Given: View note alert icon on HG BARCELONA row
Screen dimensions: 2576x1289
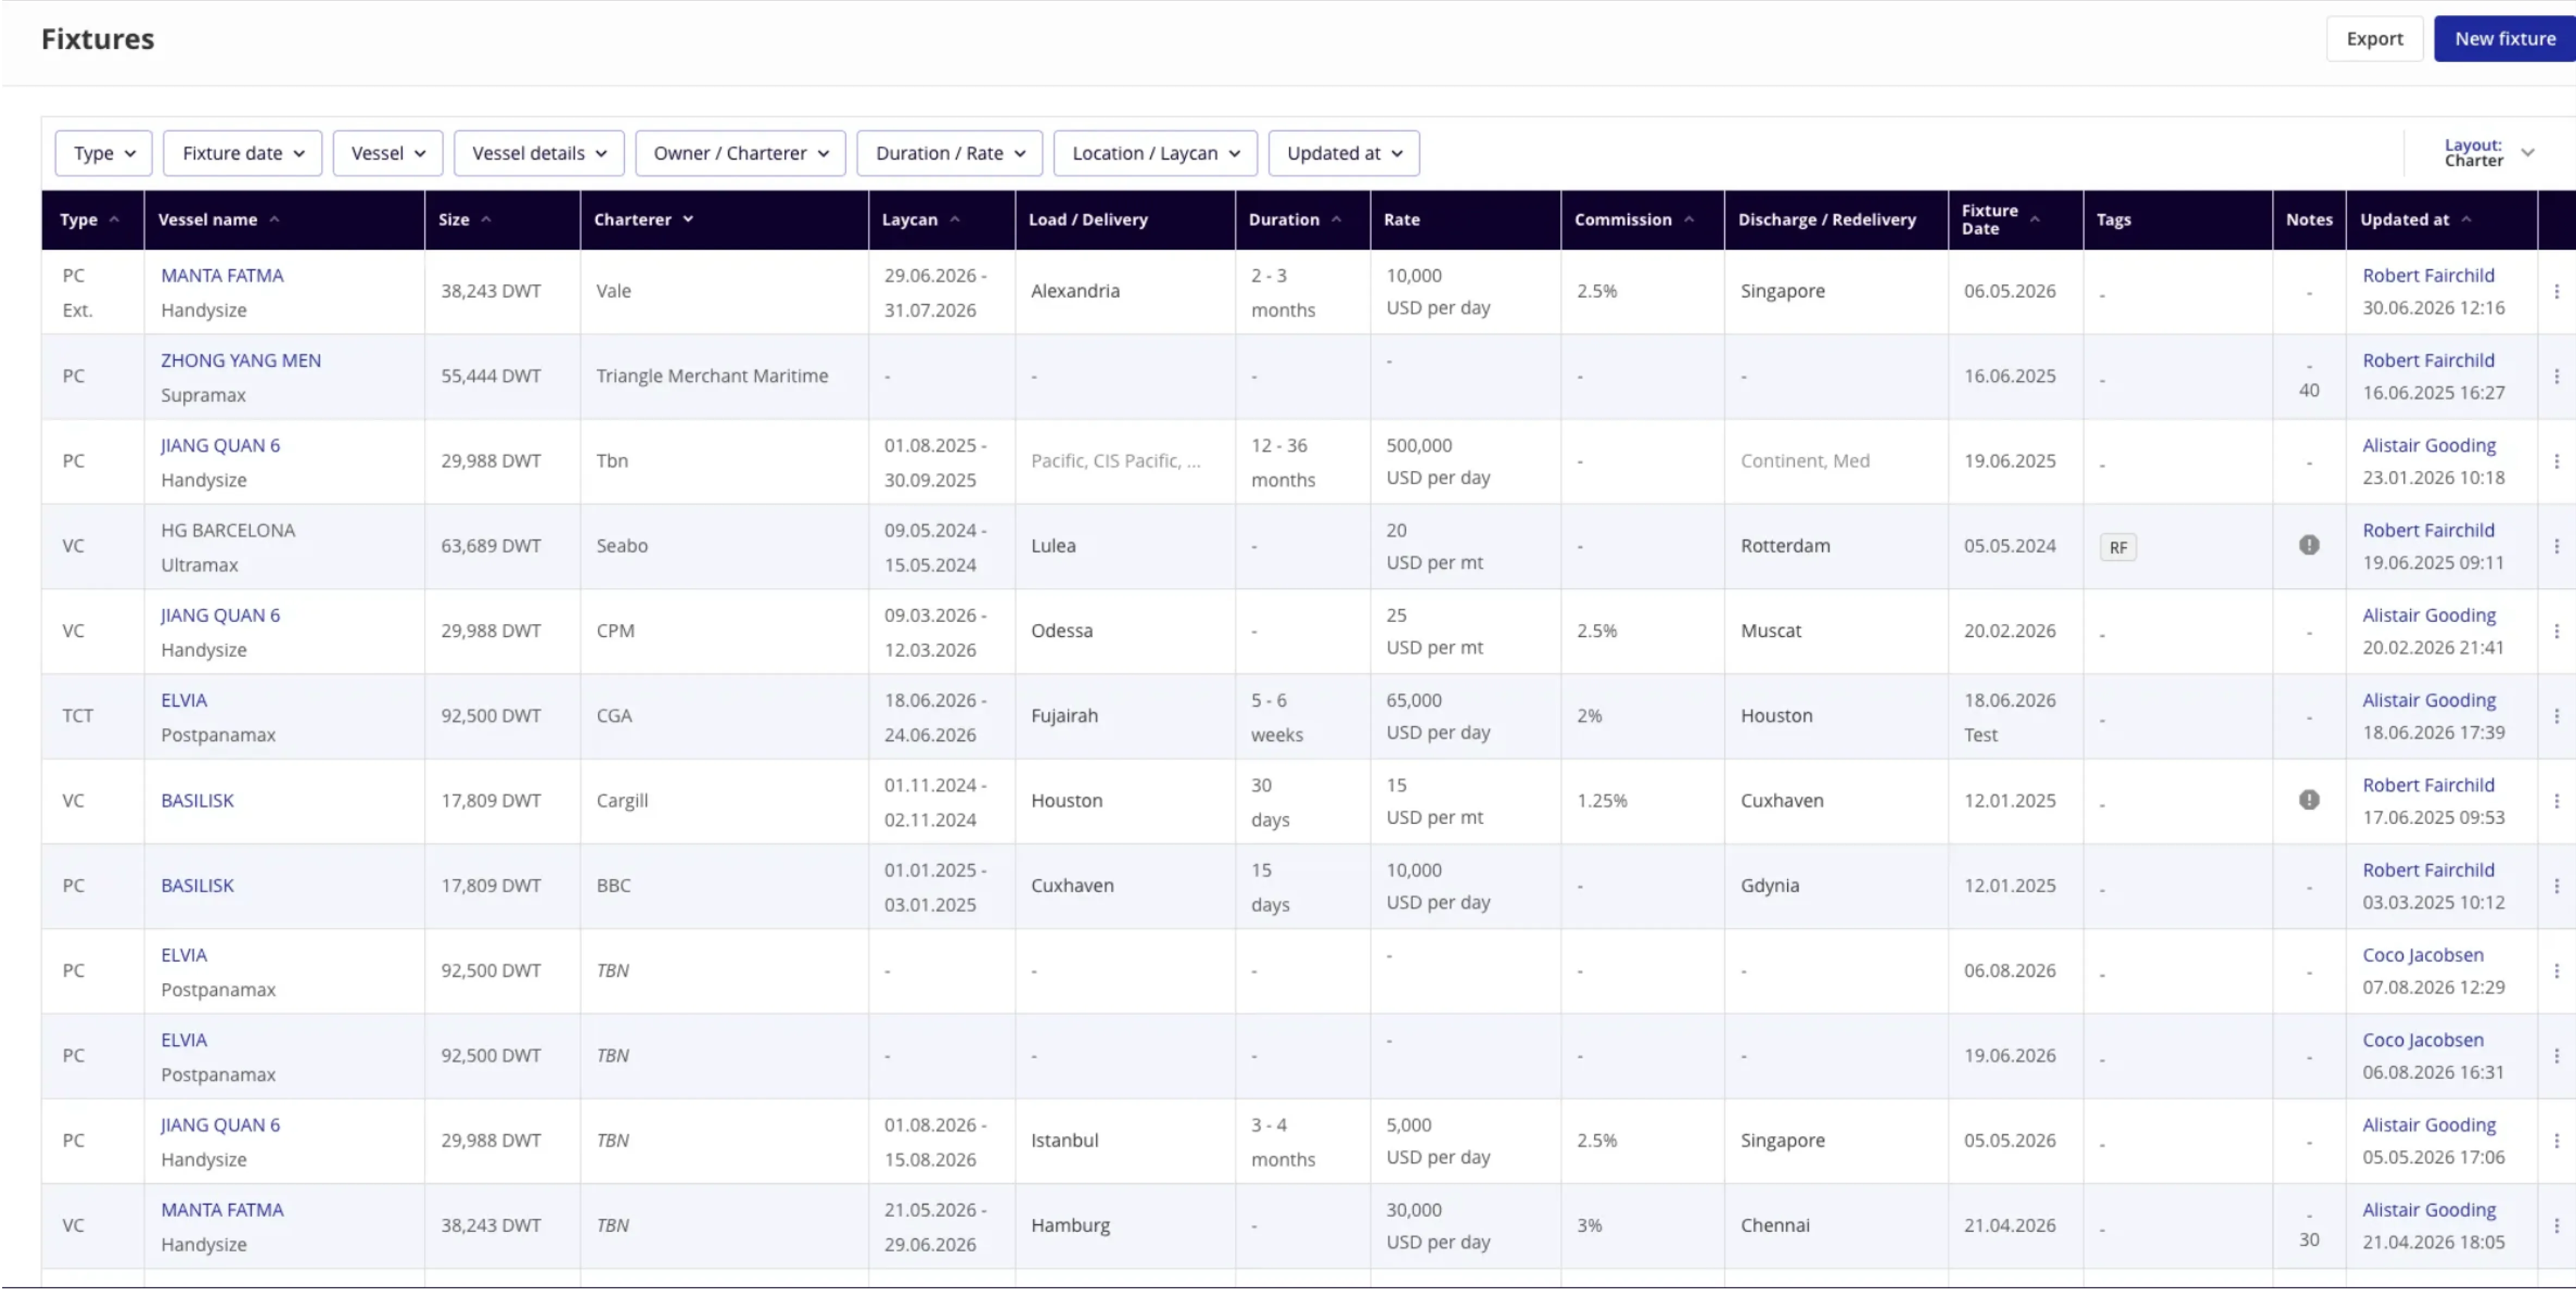Looking at the screenshot, I should click(2308, 545).
